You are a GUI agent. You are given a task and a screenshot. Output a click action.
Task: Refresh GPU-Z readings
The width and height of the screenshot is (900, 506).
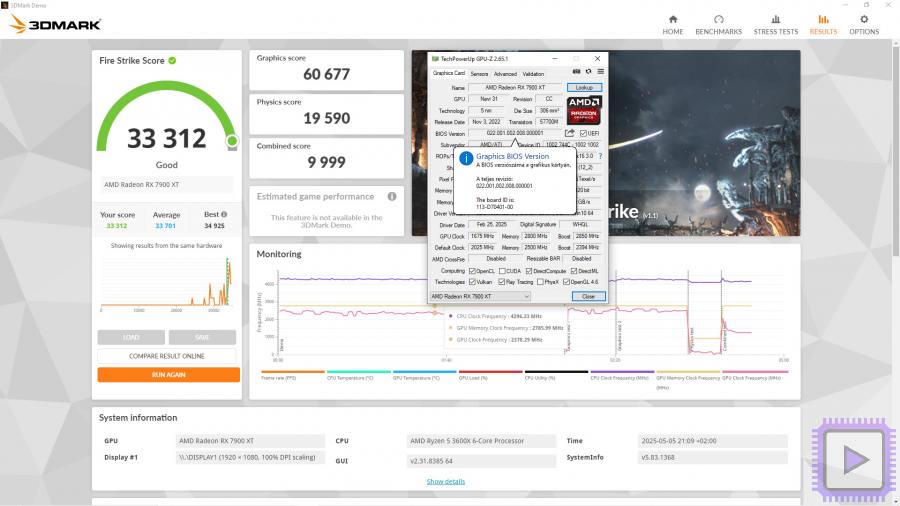[x=588, y=72]
